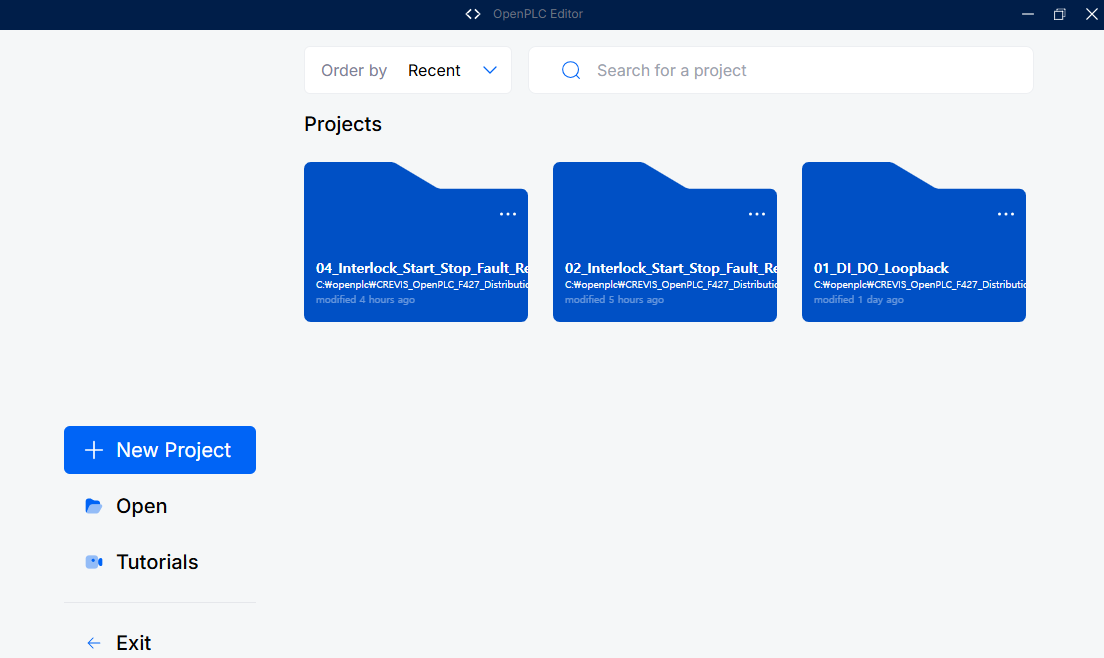Image resolution: width=1104 pixels, height=658 pixels.
Task: Click the path text under 02_Interlock project
Action: 670,284
